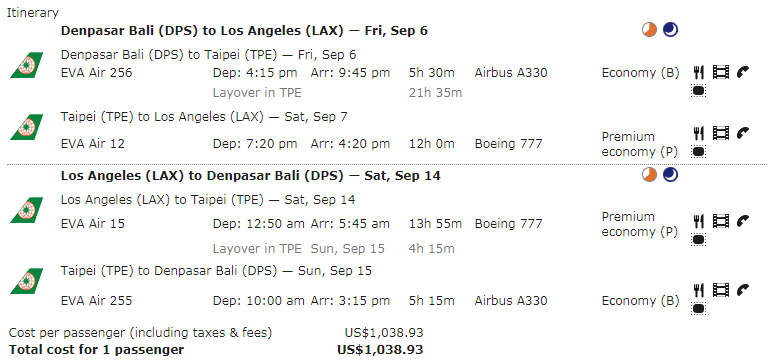Click the EVA Air logo for flight 256
770x363 pixels.
(x=27, y=65)
